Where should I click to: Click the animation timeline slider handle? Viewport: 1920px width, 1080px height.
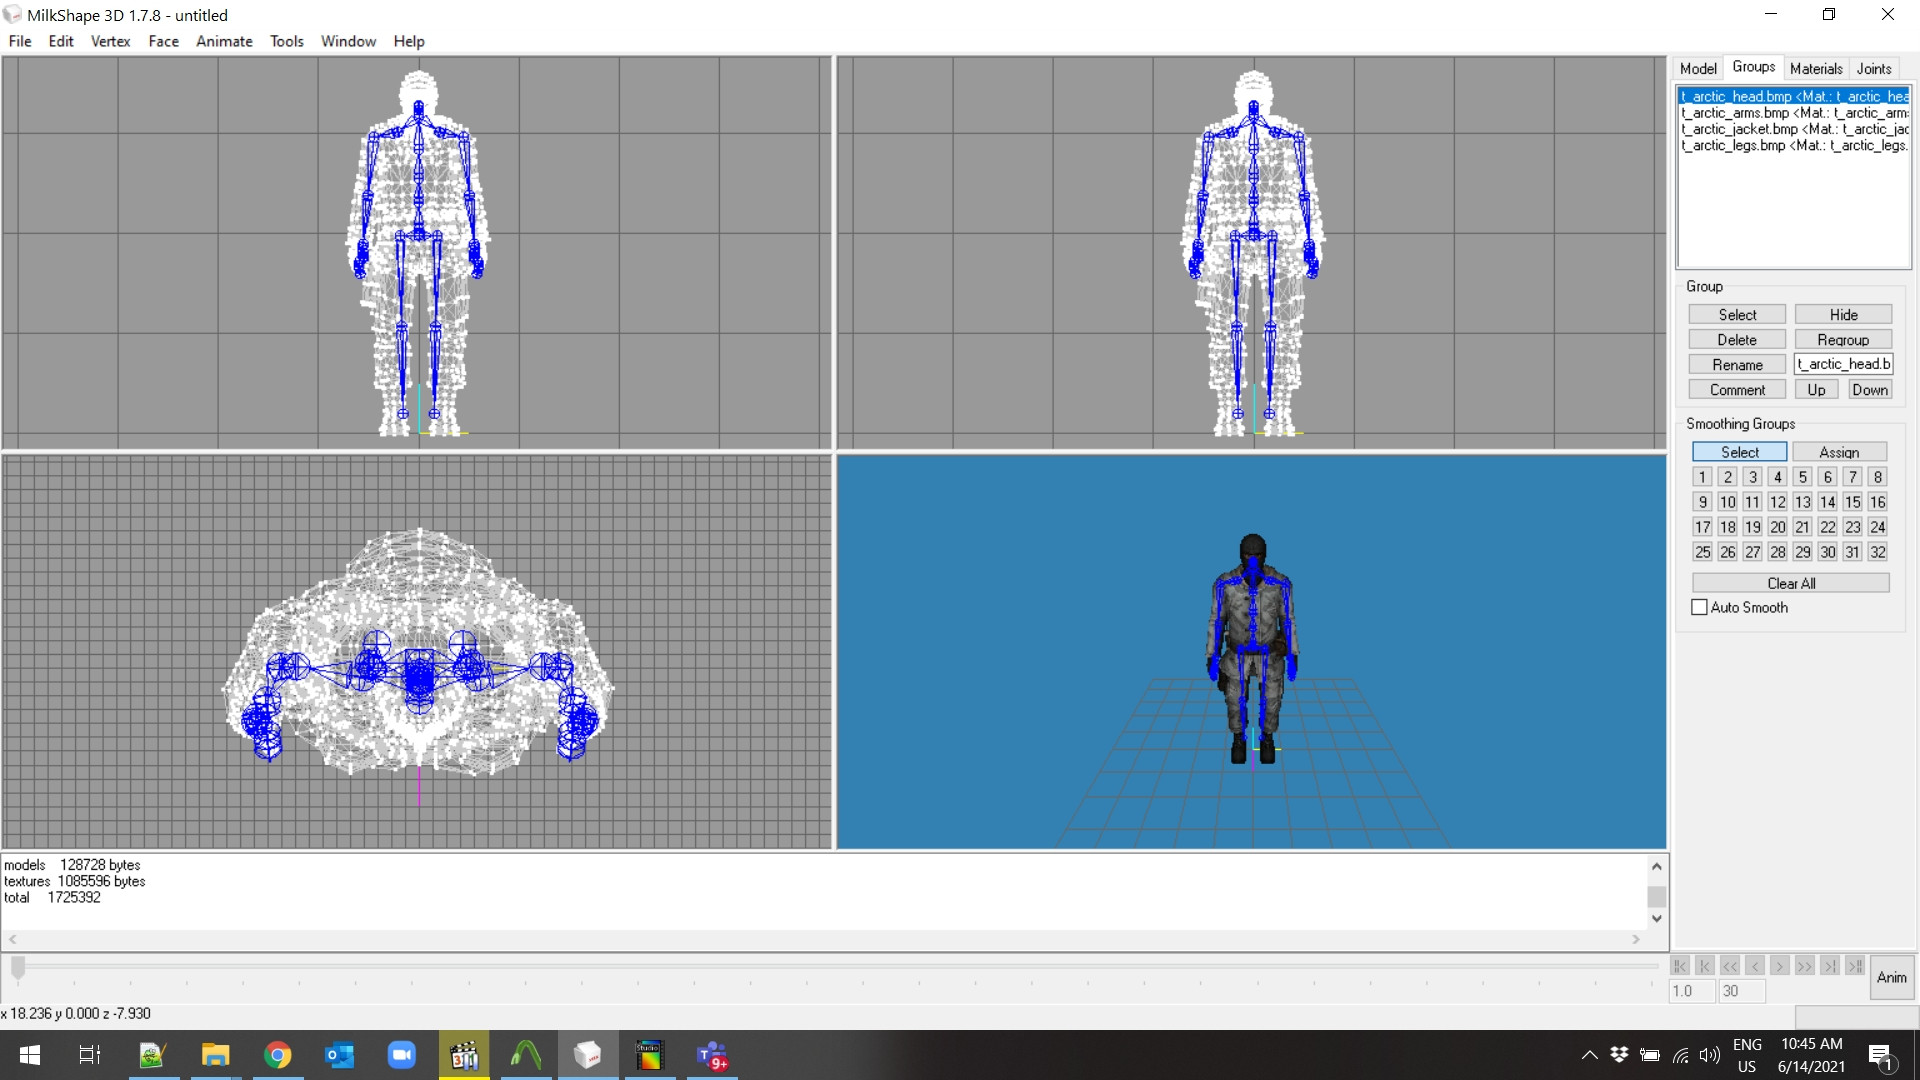[x=18, y=968]
